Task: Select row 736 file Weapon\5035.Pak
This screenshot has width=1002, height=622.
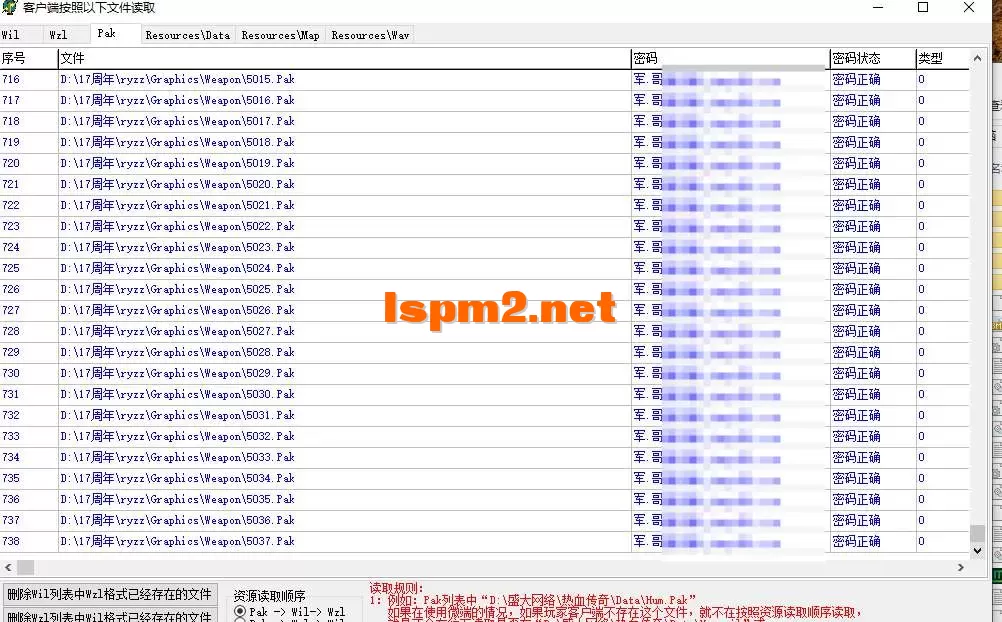Action: tap(344, 499)
